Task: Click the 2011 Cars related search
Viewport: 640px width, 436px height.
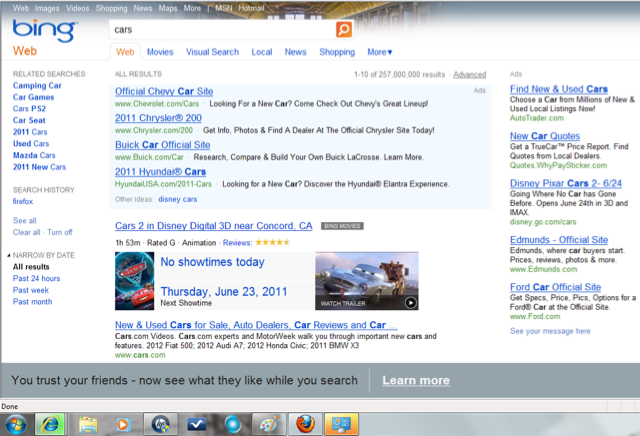Action: (x=30, y=132)
